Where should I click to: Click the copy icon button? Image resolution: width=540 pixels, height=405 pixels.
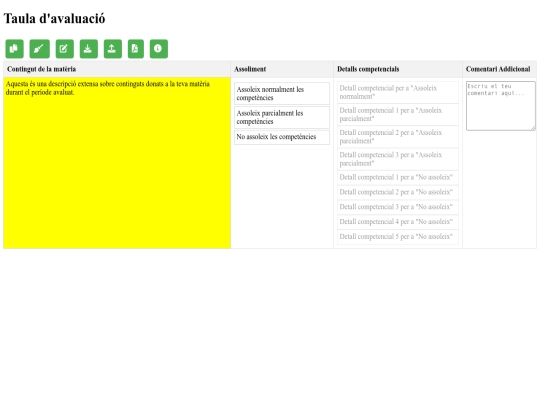[14, 49]
